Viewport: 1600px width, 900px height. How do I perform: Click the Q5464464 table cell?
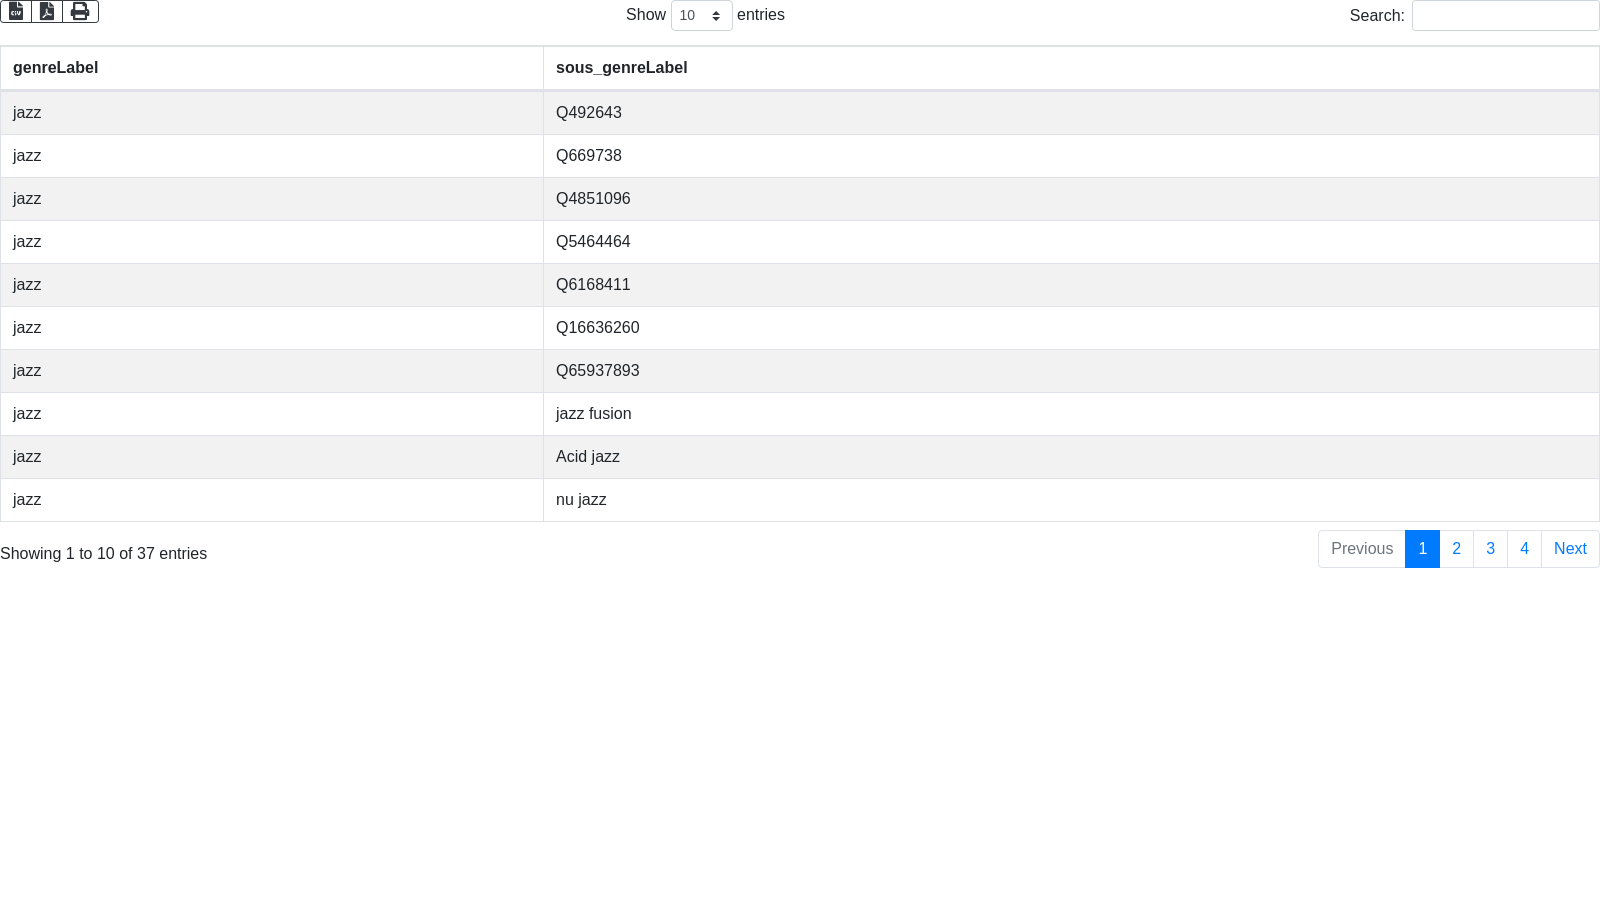(x=593, y=242)
